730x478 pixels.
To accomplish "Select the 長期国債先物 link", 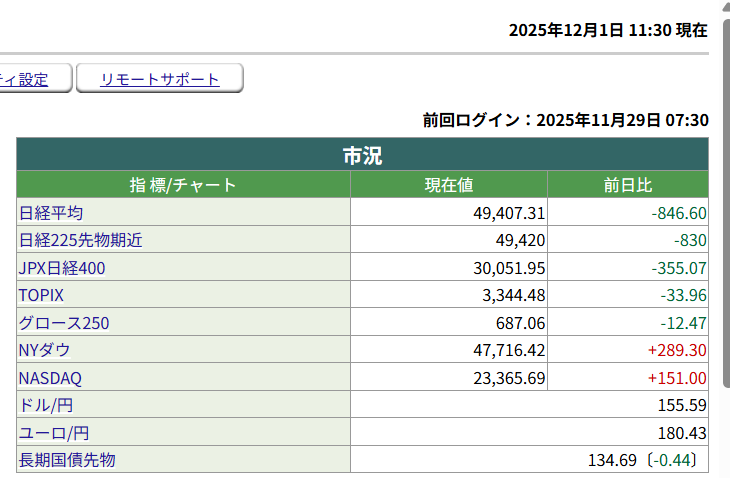I will coord(68,460).
